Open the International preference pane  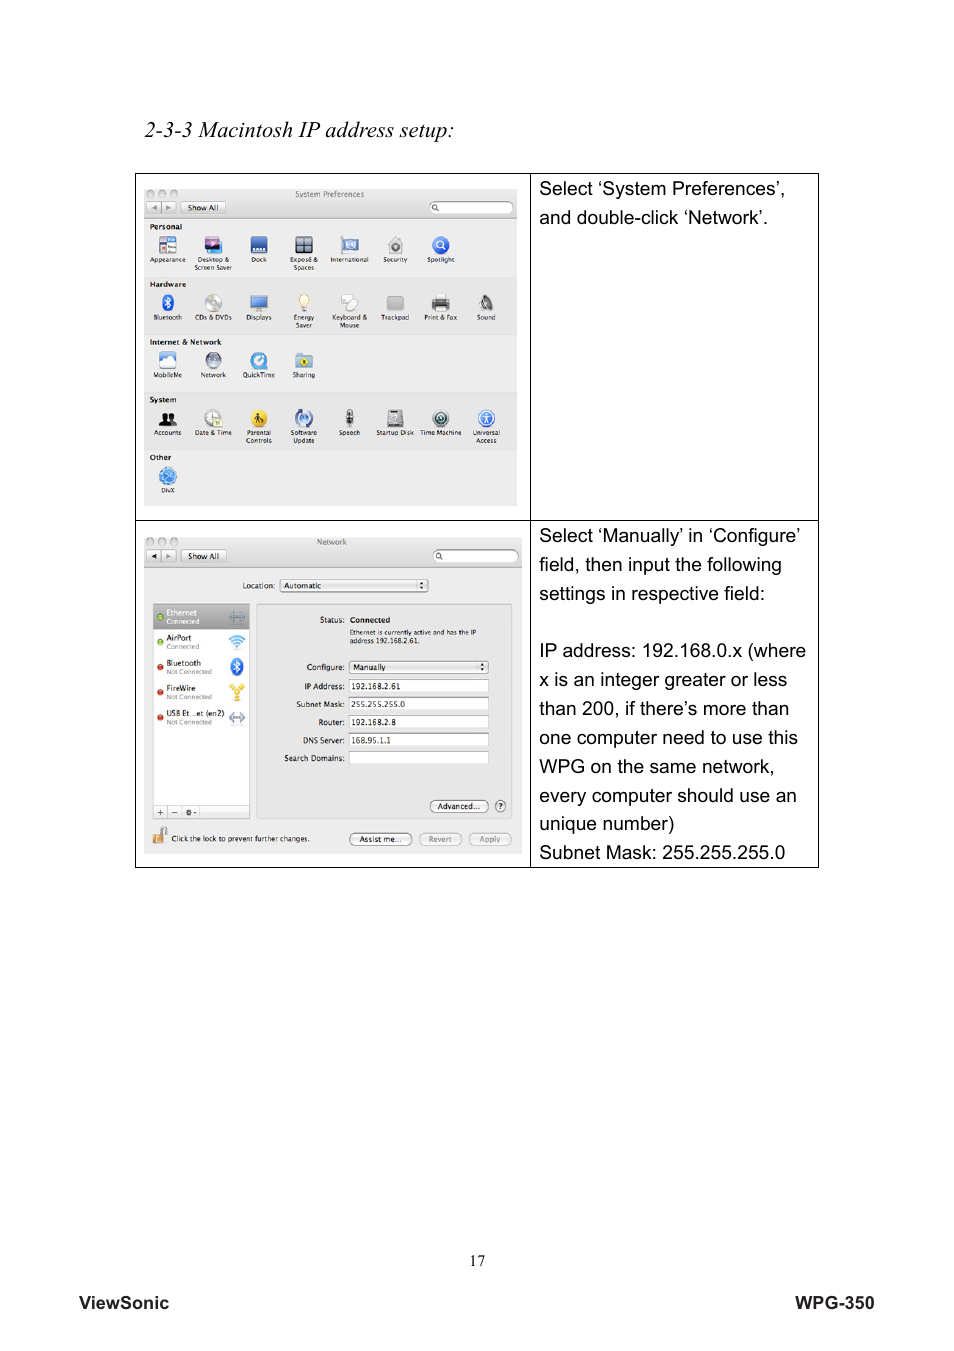point(349,249)
